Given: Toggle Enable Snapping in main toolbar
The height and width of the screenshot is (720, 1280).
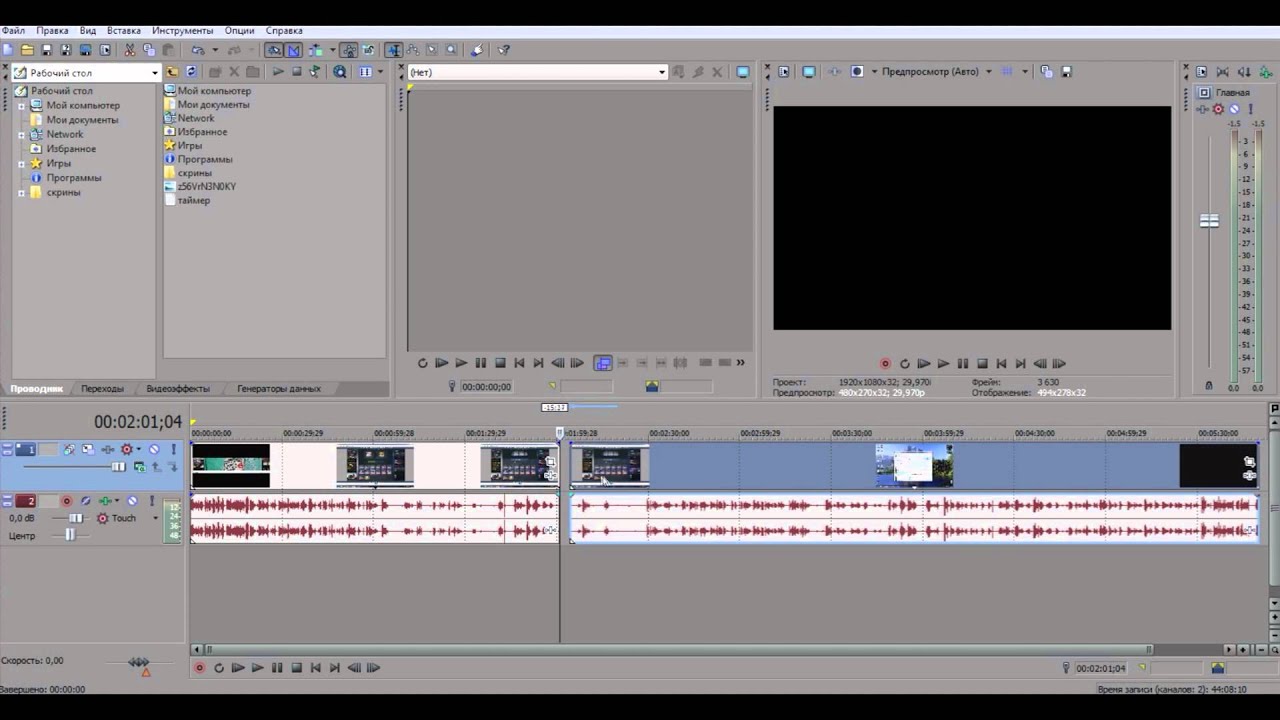Looking at the screenshot, I should click(272, 50).
